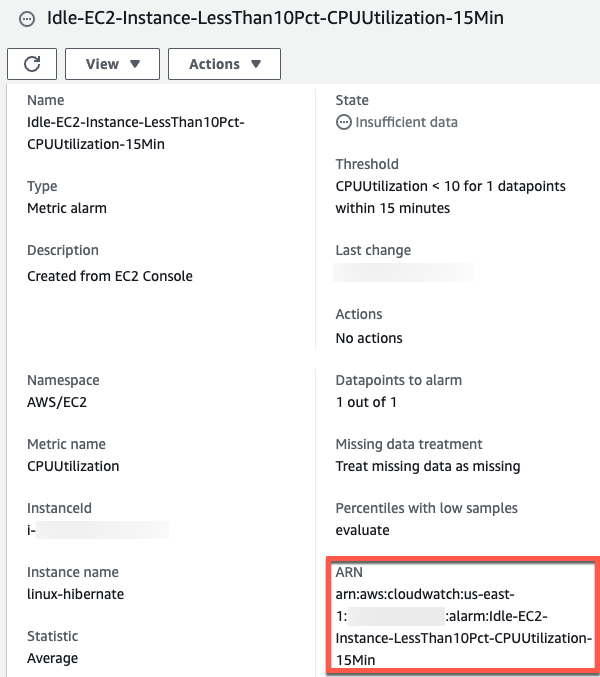Click Treat missing data as missing text
The width and height of the screenshot is (600, 677).
click(x=428, y=466)
